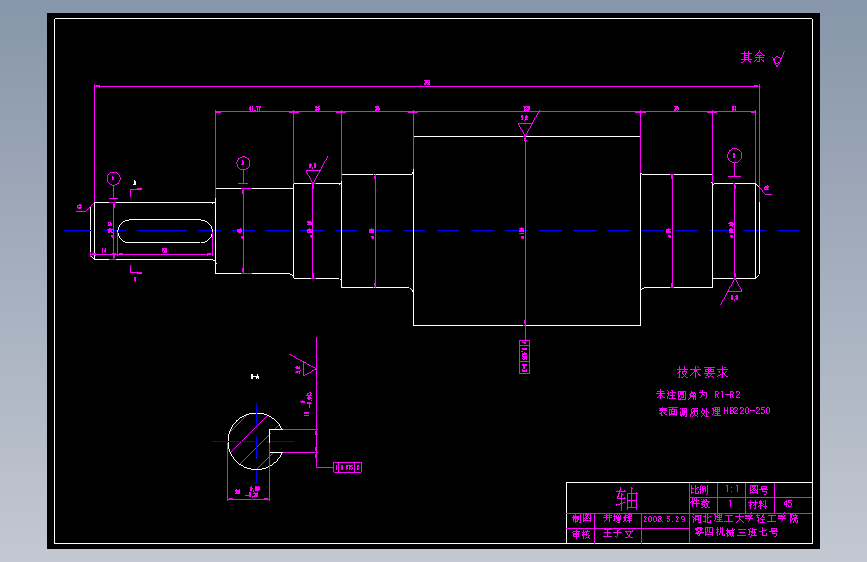Select the keyway slot outline on the shaft

pos(165,231)
